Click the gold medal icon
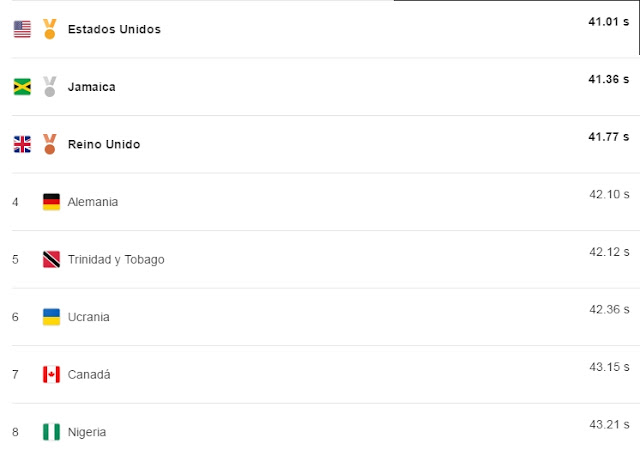 coord(50,29)
